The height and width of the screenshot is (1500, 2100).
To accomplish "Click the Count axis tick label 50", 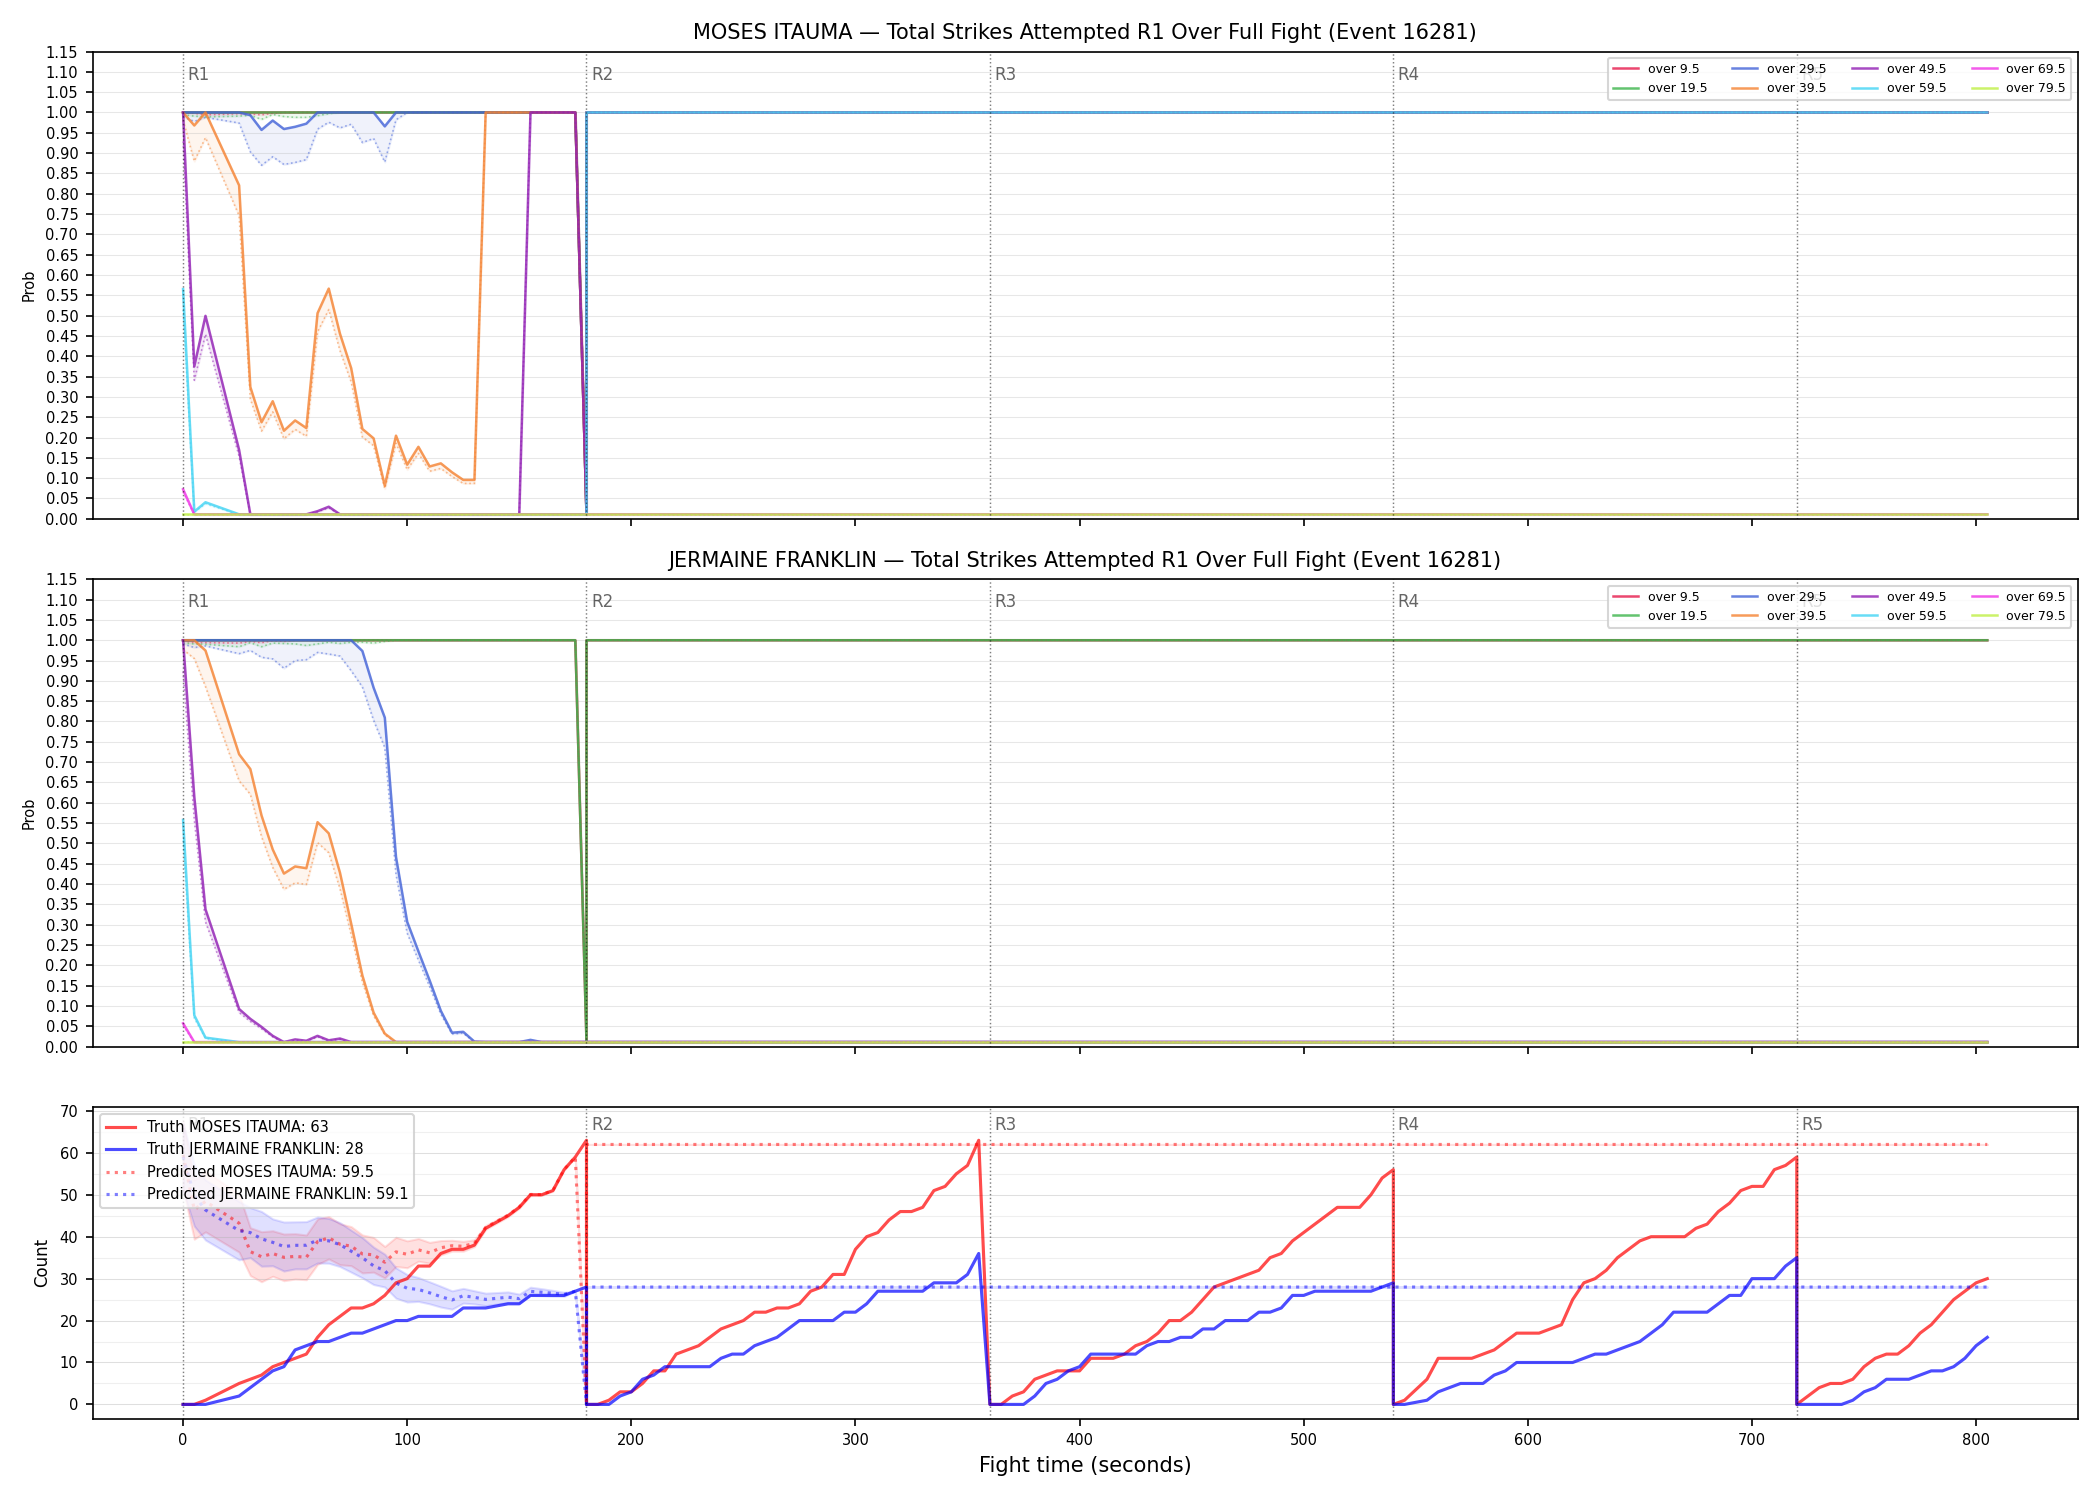I will (69, 1195).
